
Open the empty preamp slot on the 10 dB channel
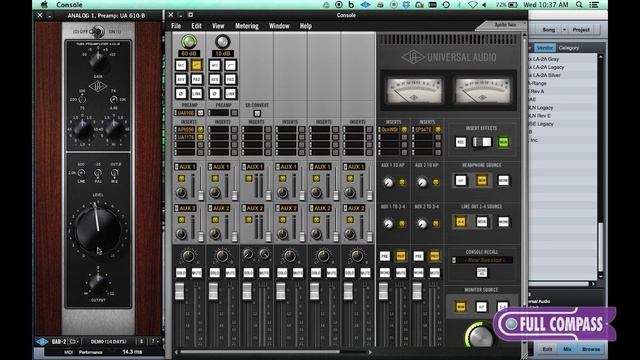pyautogui.click(x=219, y=113)
